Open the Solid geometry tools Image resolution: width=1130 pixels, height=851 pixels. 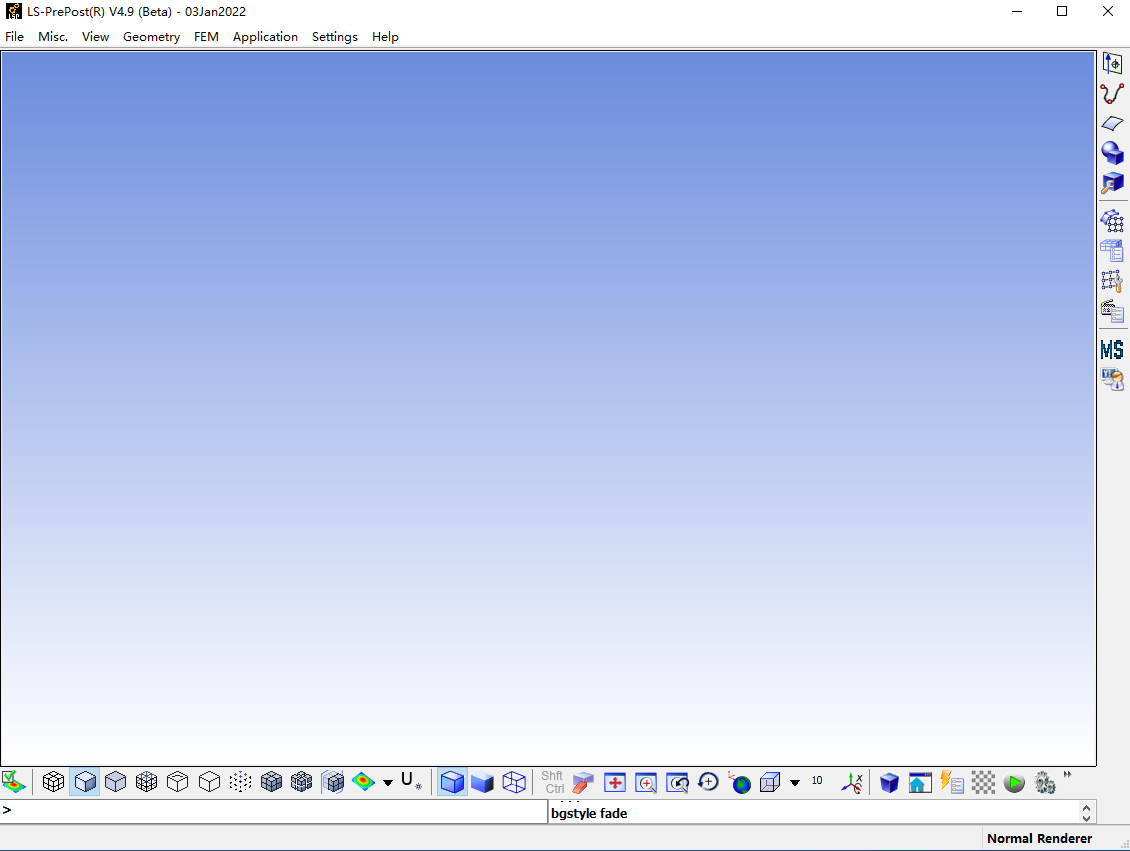point(1112,153)
